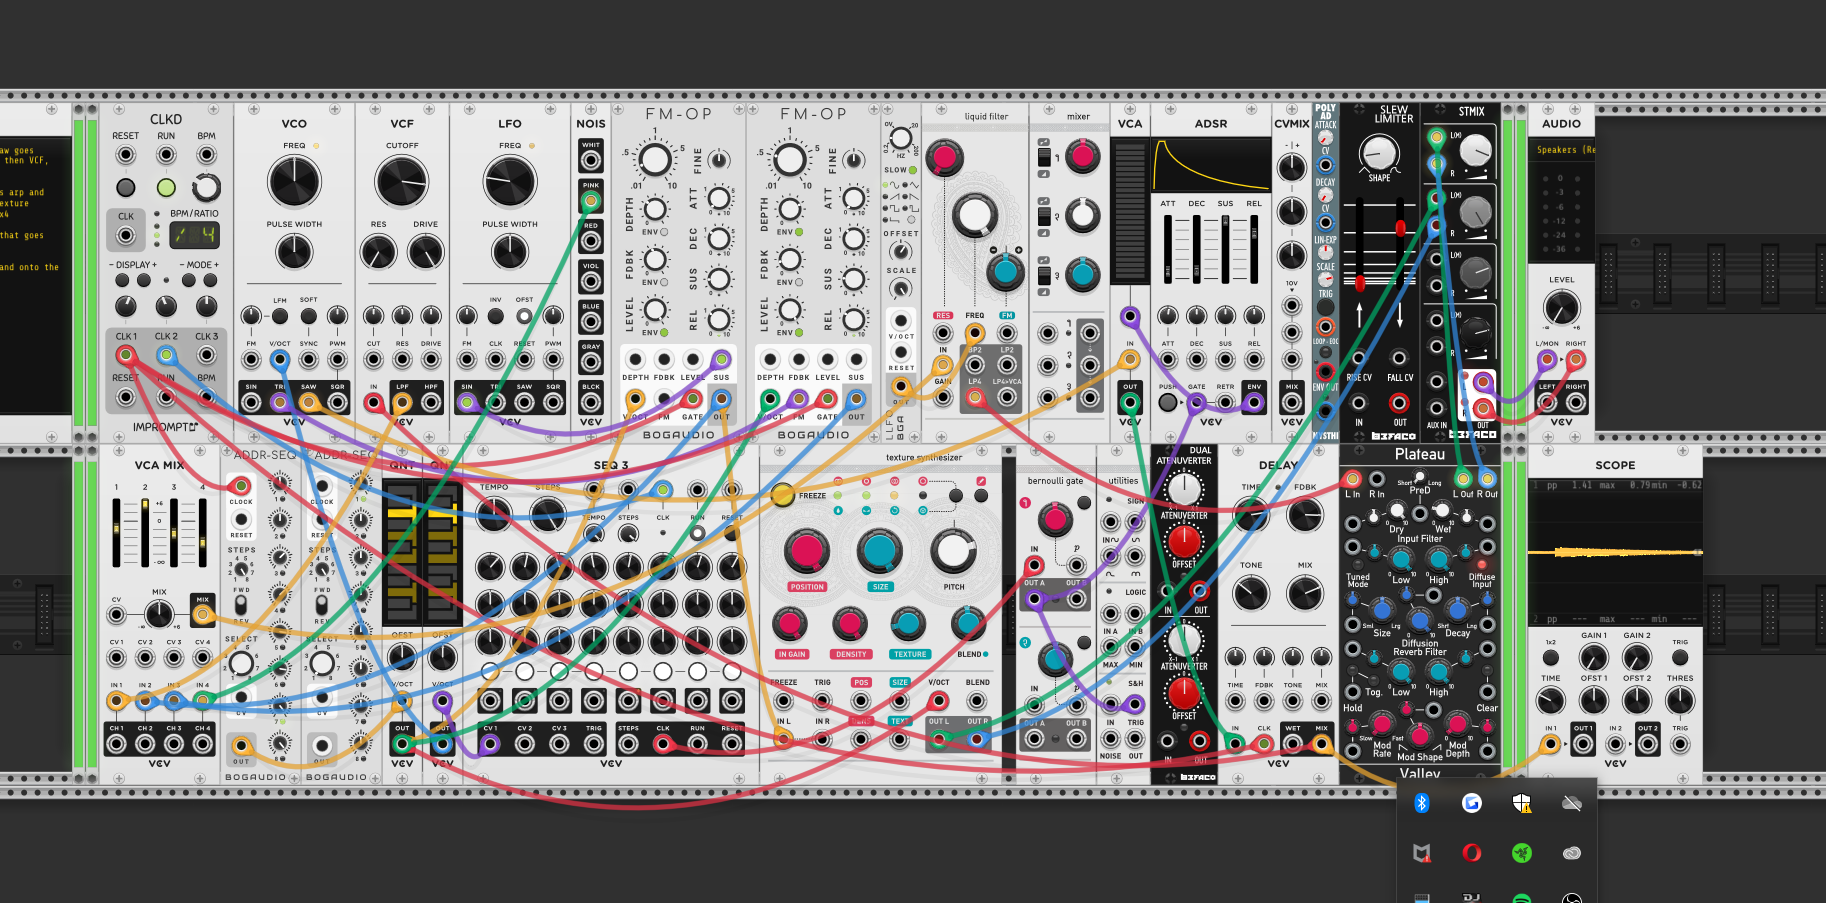Click the large DELAY FDBK knob
The height and width of the screenshot is (903, 1826).
(x=1305, y=516)
